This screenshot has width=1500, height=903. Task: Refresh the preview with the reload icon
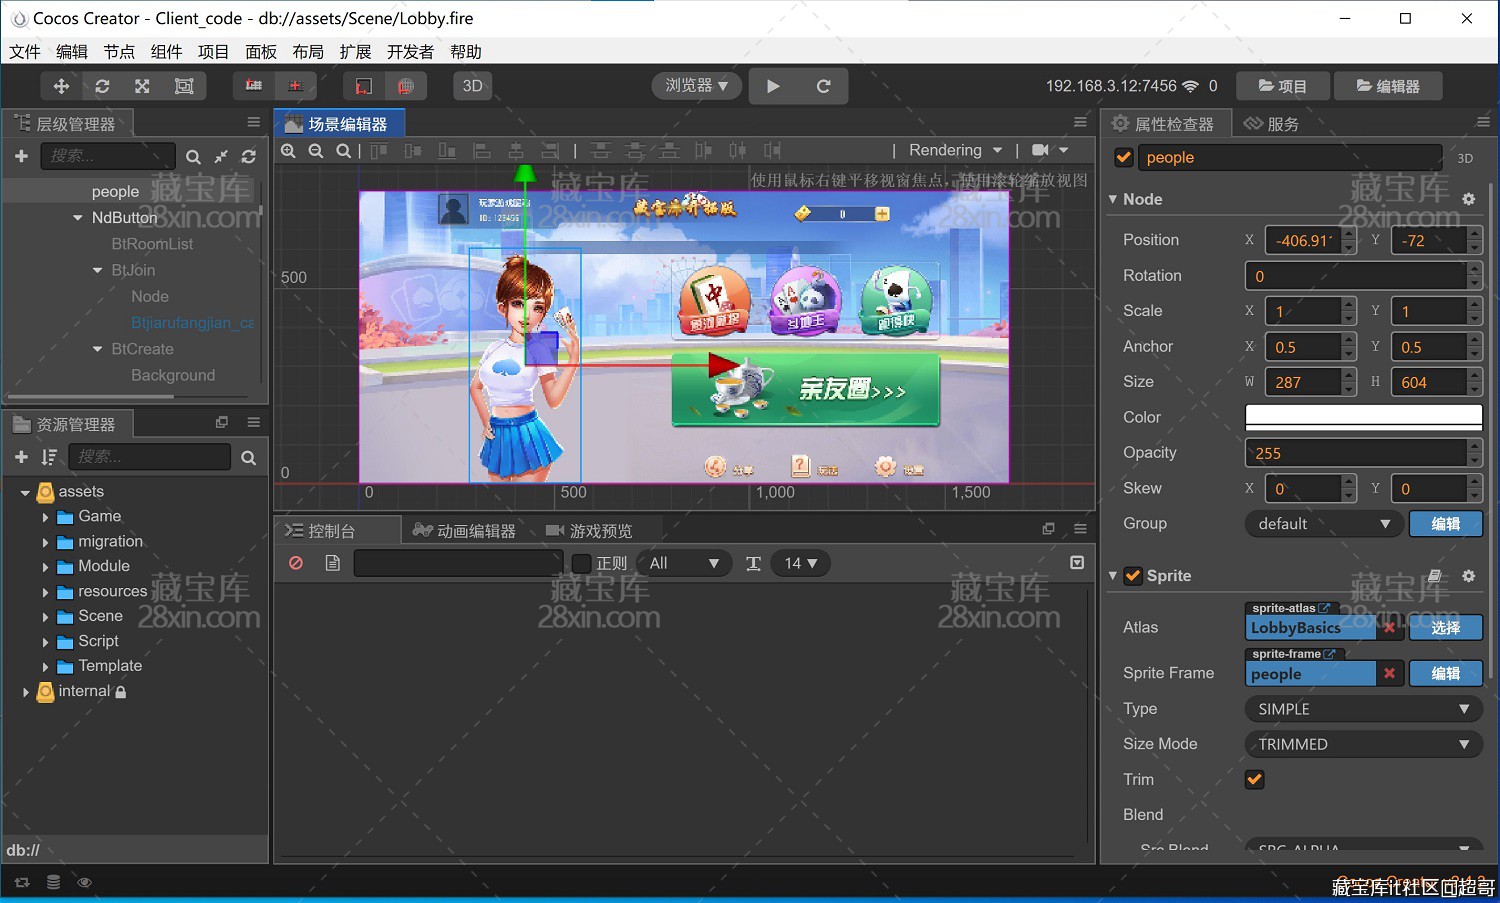(823, 86)
